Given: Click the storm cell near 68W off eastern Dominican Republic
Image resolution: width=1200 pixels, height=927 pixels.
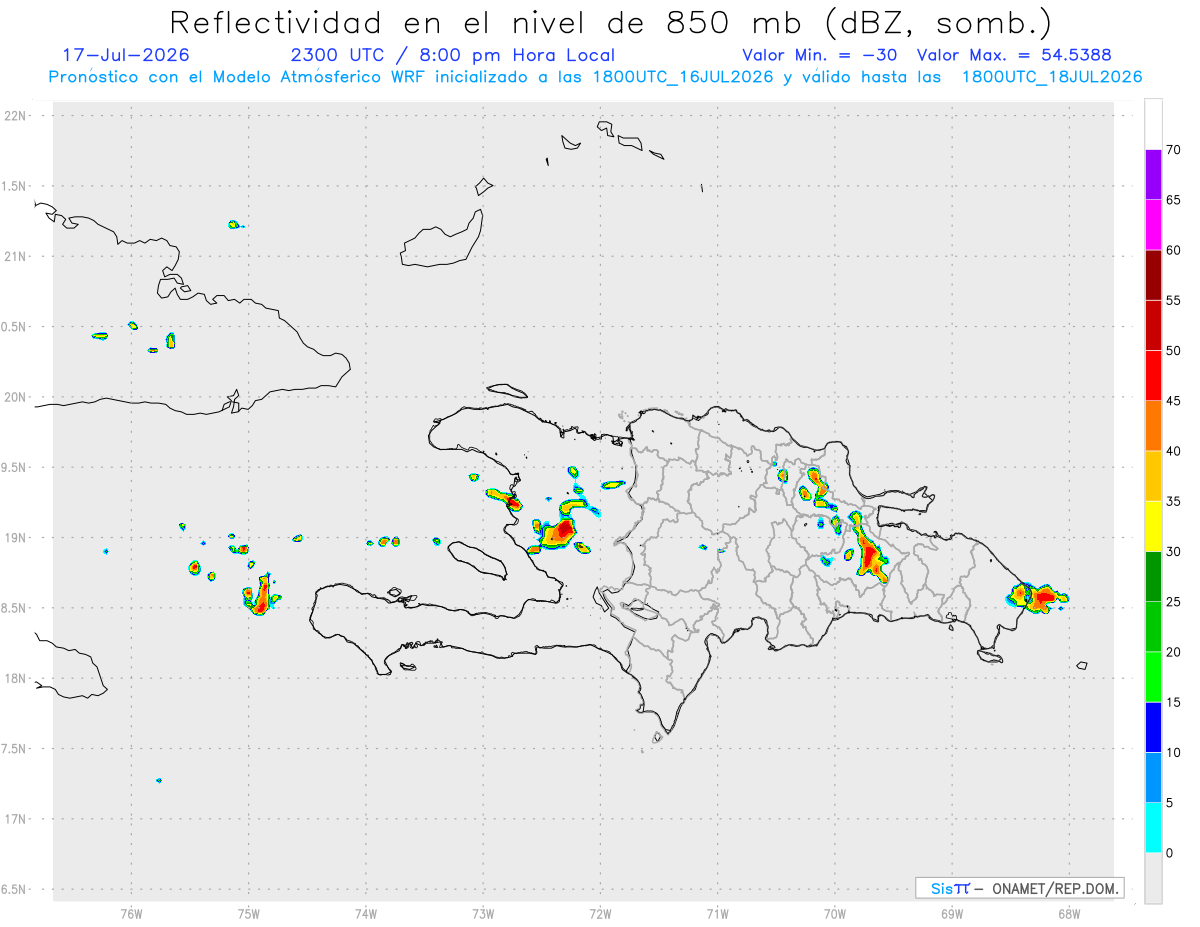Looking at the screenshot, I should [1038, 597].
